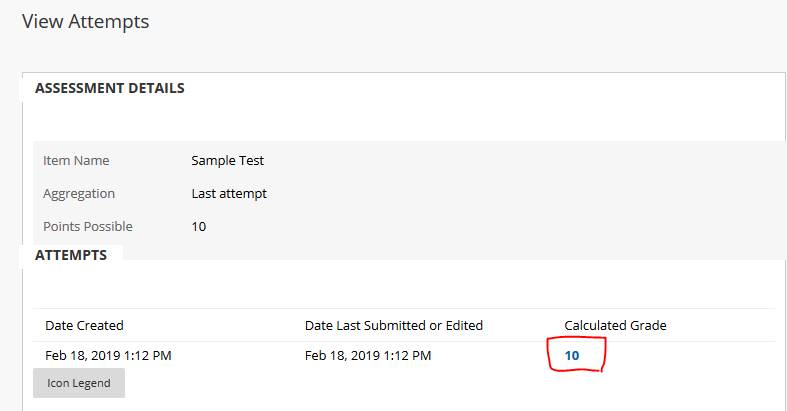Click the 1:12 PM time in the last submitted cell

412,355
